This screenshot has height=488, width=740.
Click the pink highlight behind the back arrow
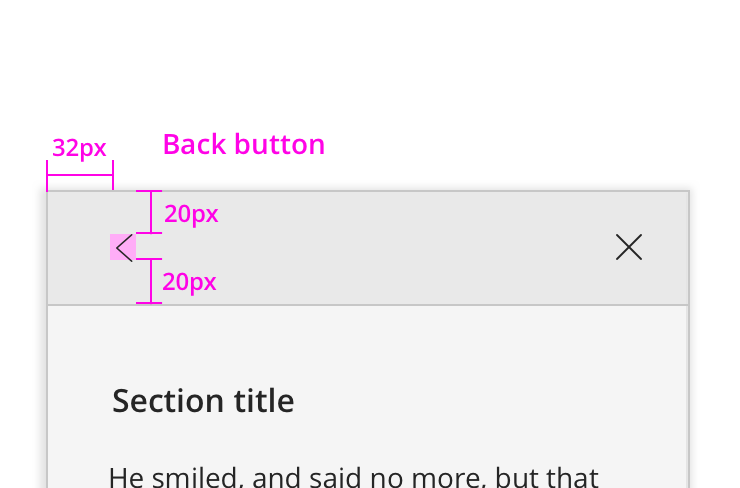point(115,247)
